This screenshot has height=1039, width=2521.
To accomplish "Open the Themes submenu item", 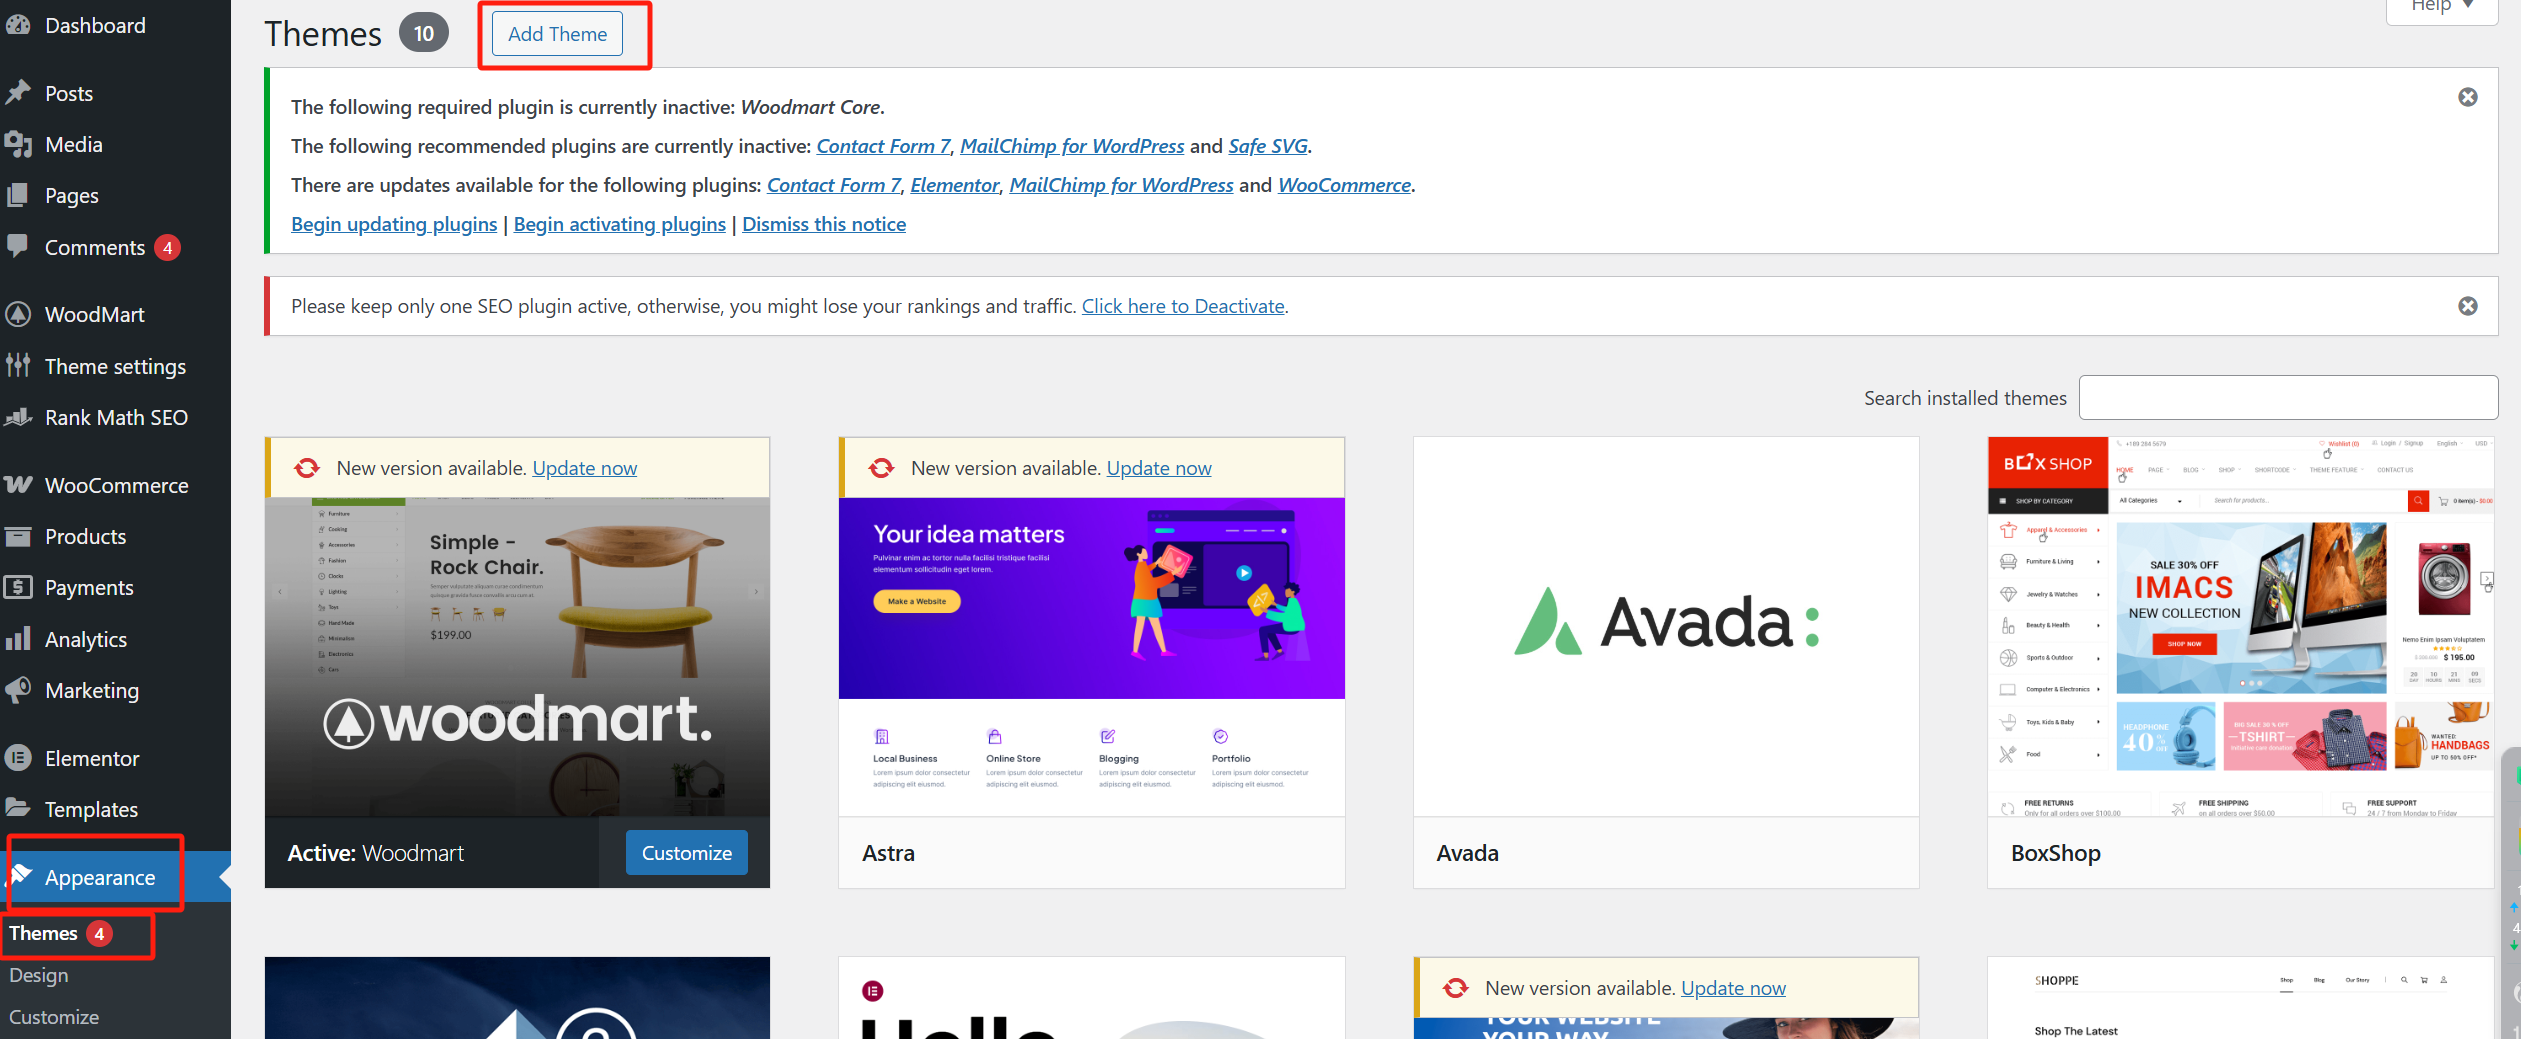I will click(x=43, y=934).
